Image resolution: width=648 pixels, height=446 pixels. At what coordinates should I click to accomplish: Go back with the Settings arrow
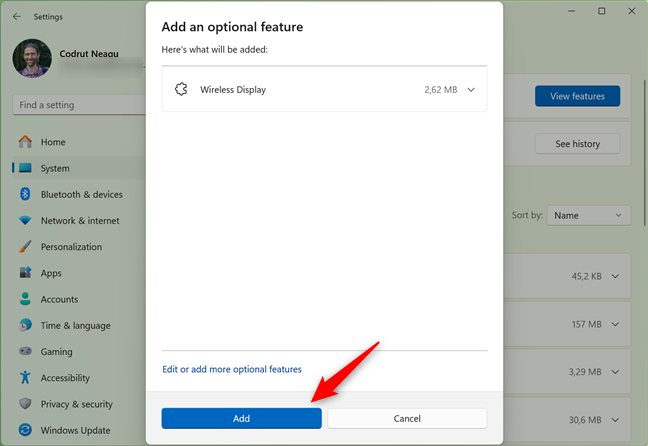click(x=17, y=17)
